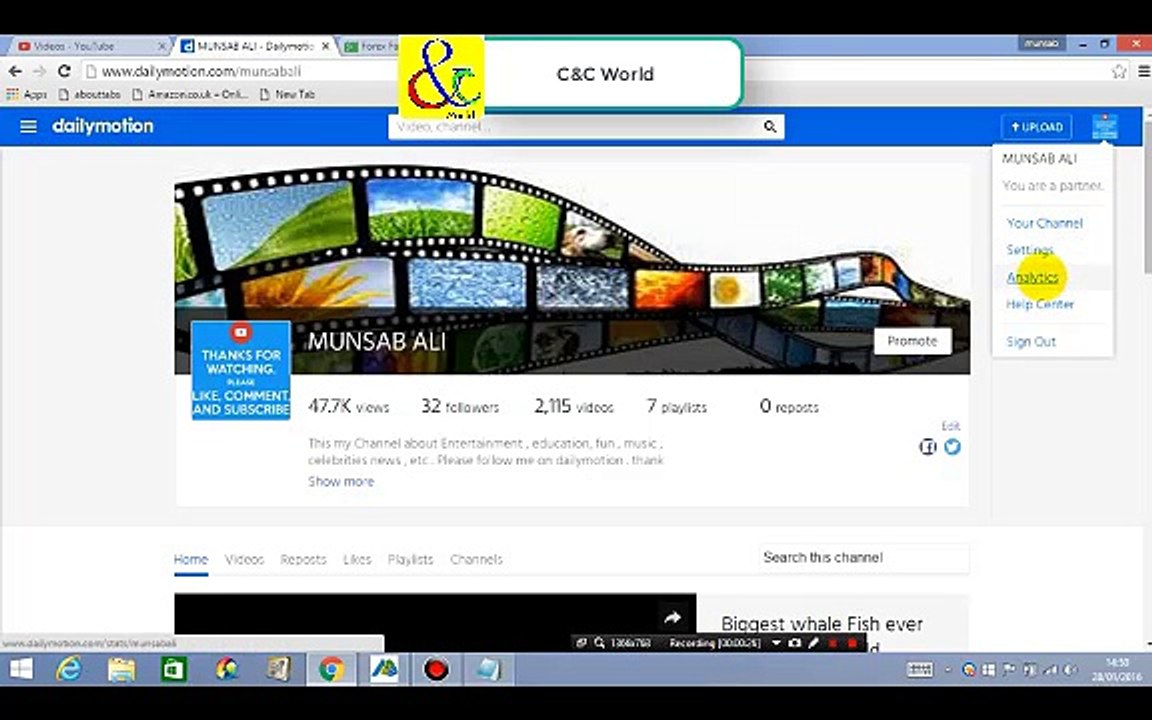Open the Windows Store taskbar icon
This screenshot has width=1152, height=720.
(174, 669)
